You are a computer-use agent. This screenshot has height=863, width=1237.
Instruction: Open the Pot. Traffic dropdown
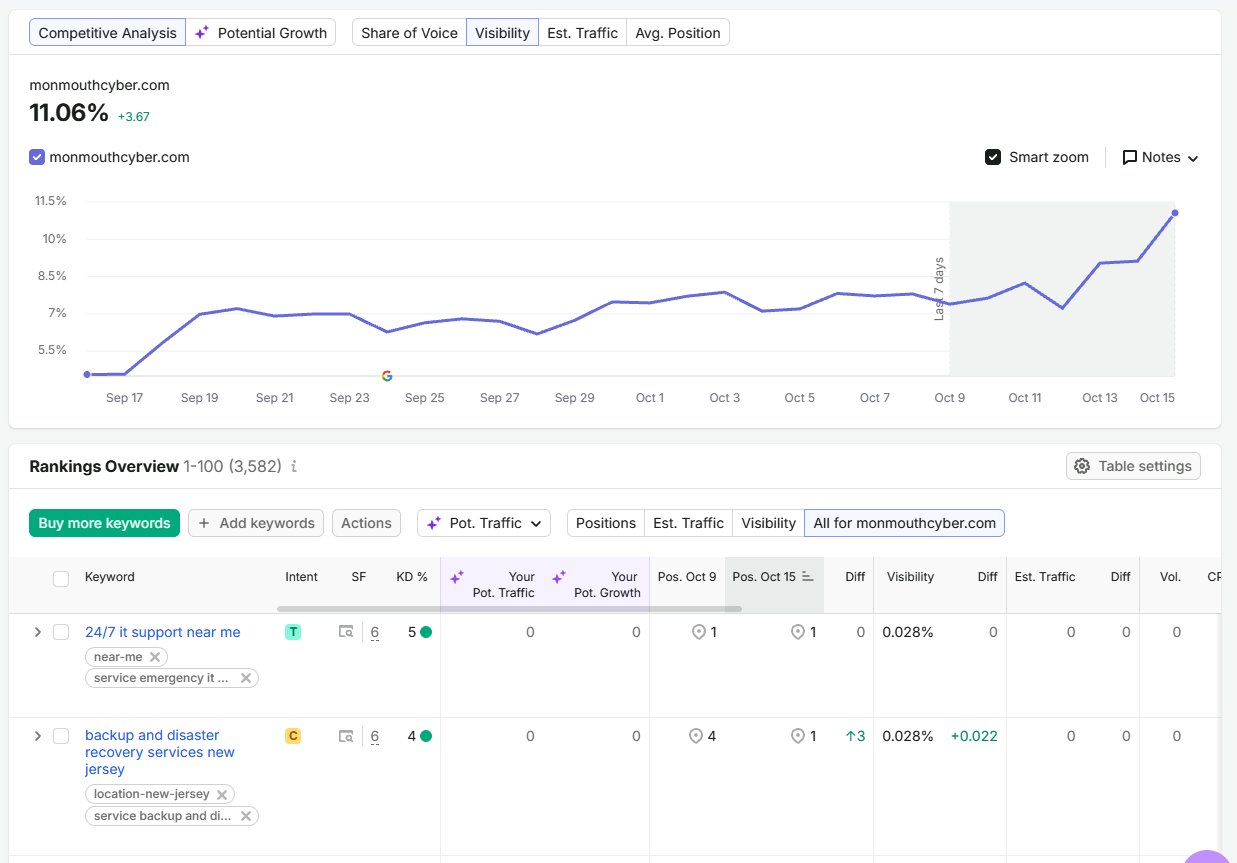point(484,523)
